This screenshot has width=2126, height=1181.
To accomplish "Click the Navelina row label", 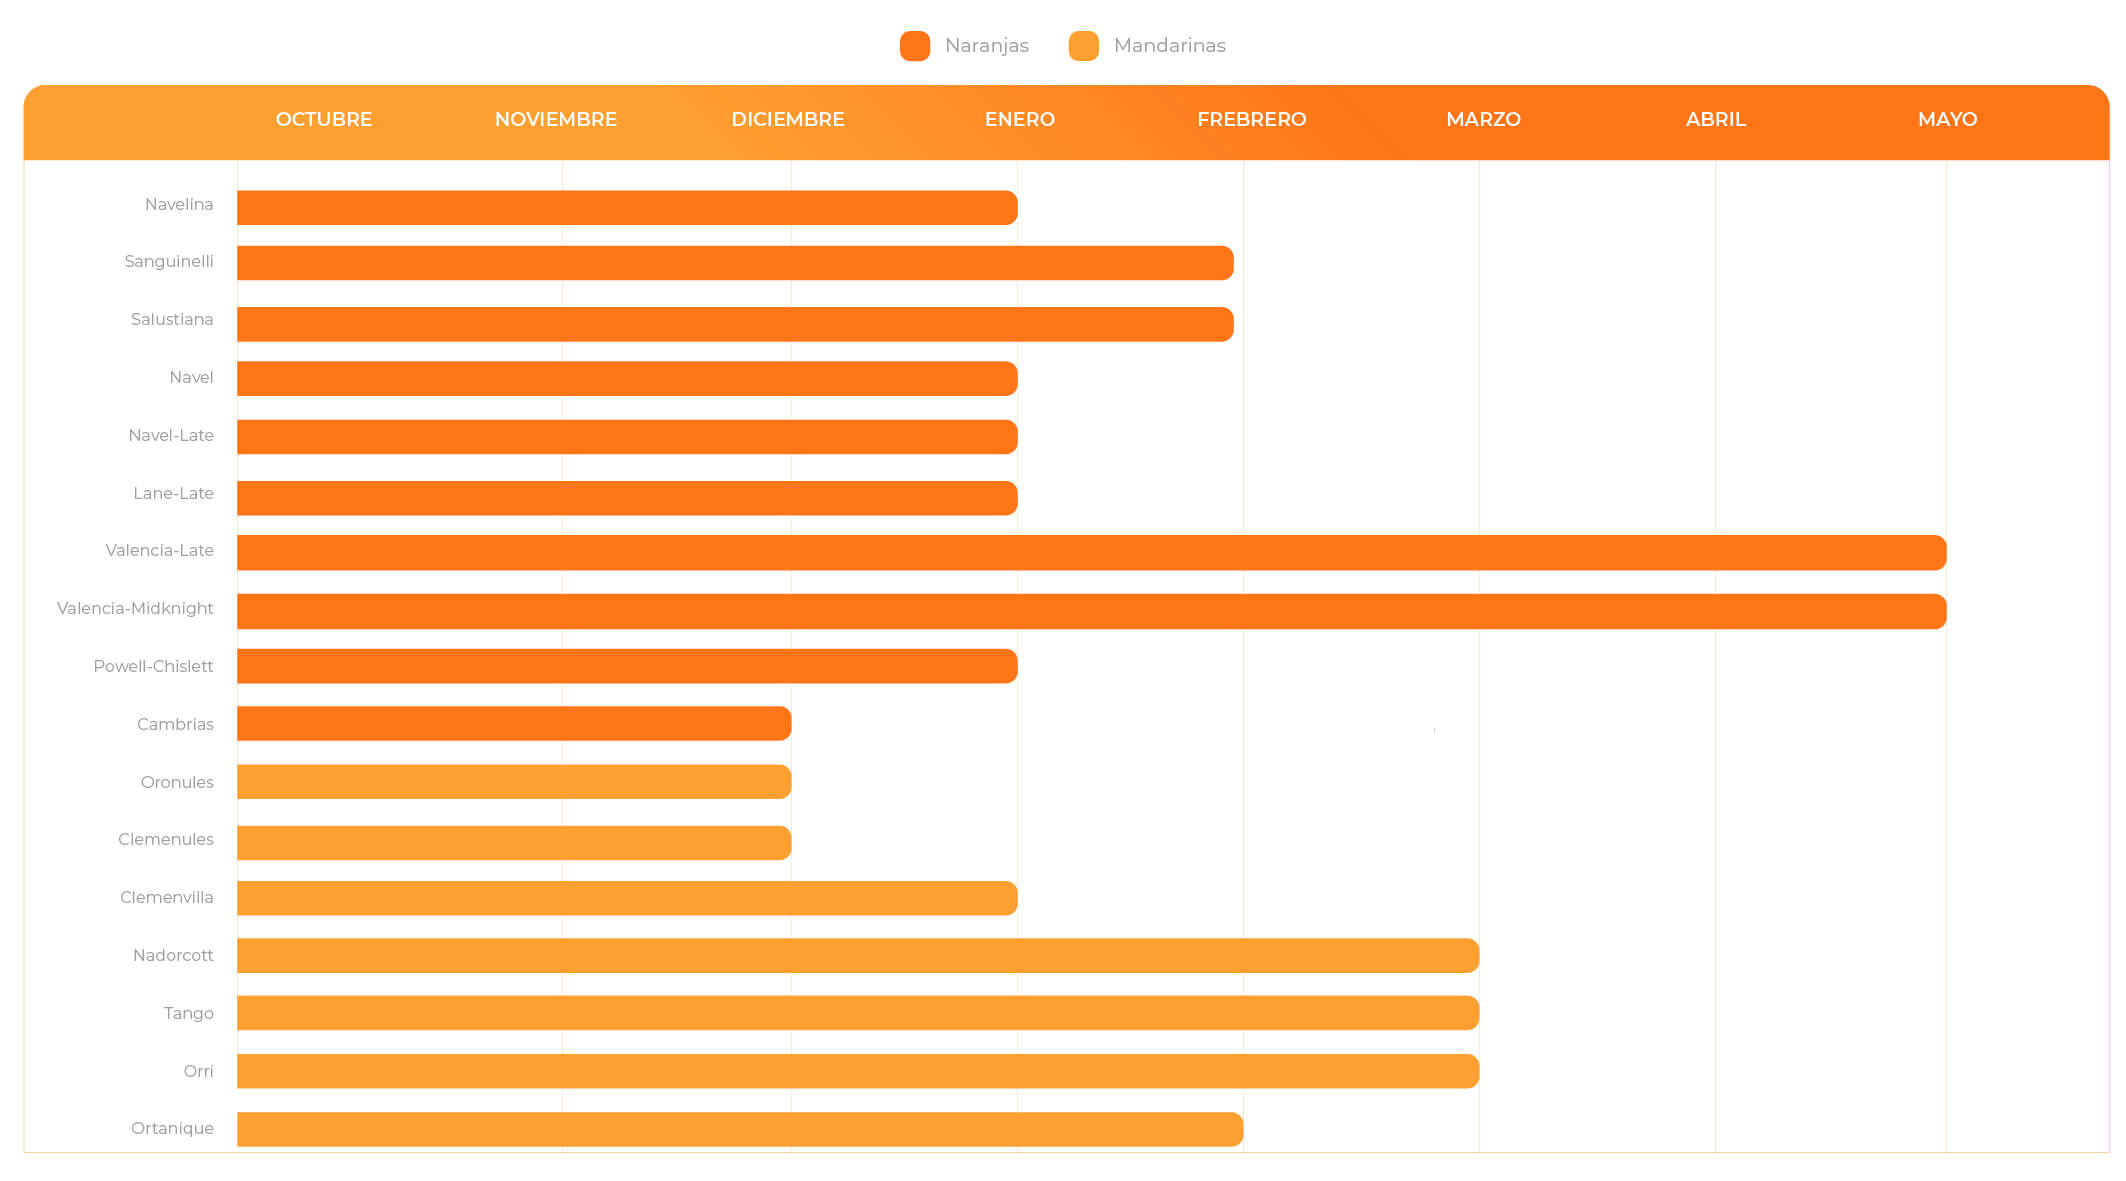I will pos(179,204).
